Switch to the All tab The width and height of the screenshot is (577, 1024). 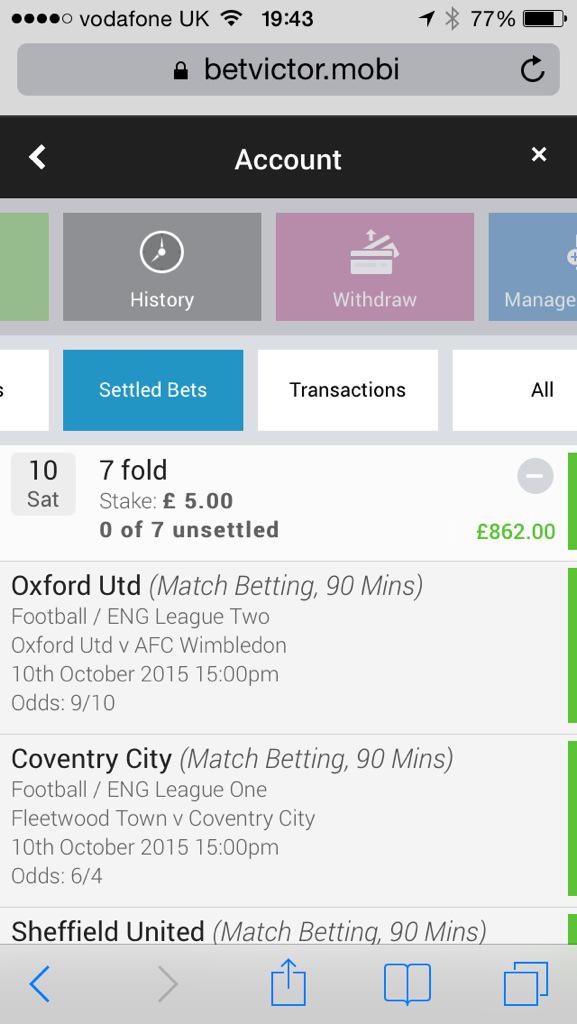515,390
